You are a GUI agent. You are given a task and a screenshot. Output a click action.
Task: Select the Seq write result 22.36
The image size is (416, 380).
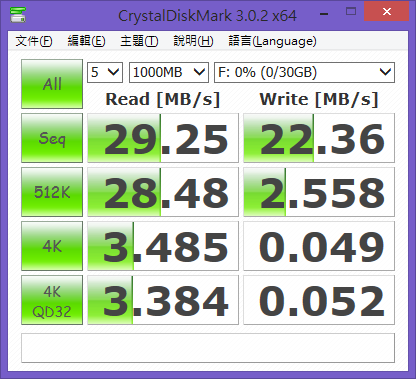point(319,138)
